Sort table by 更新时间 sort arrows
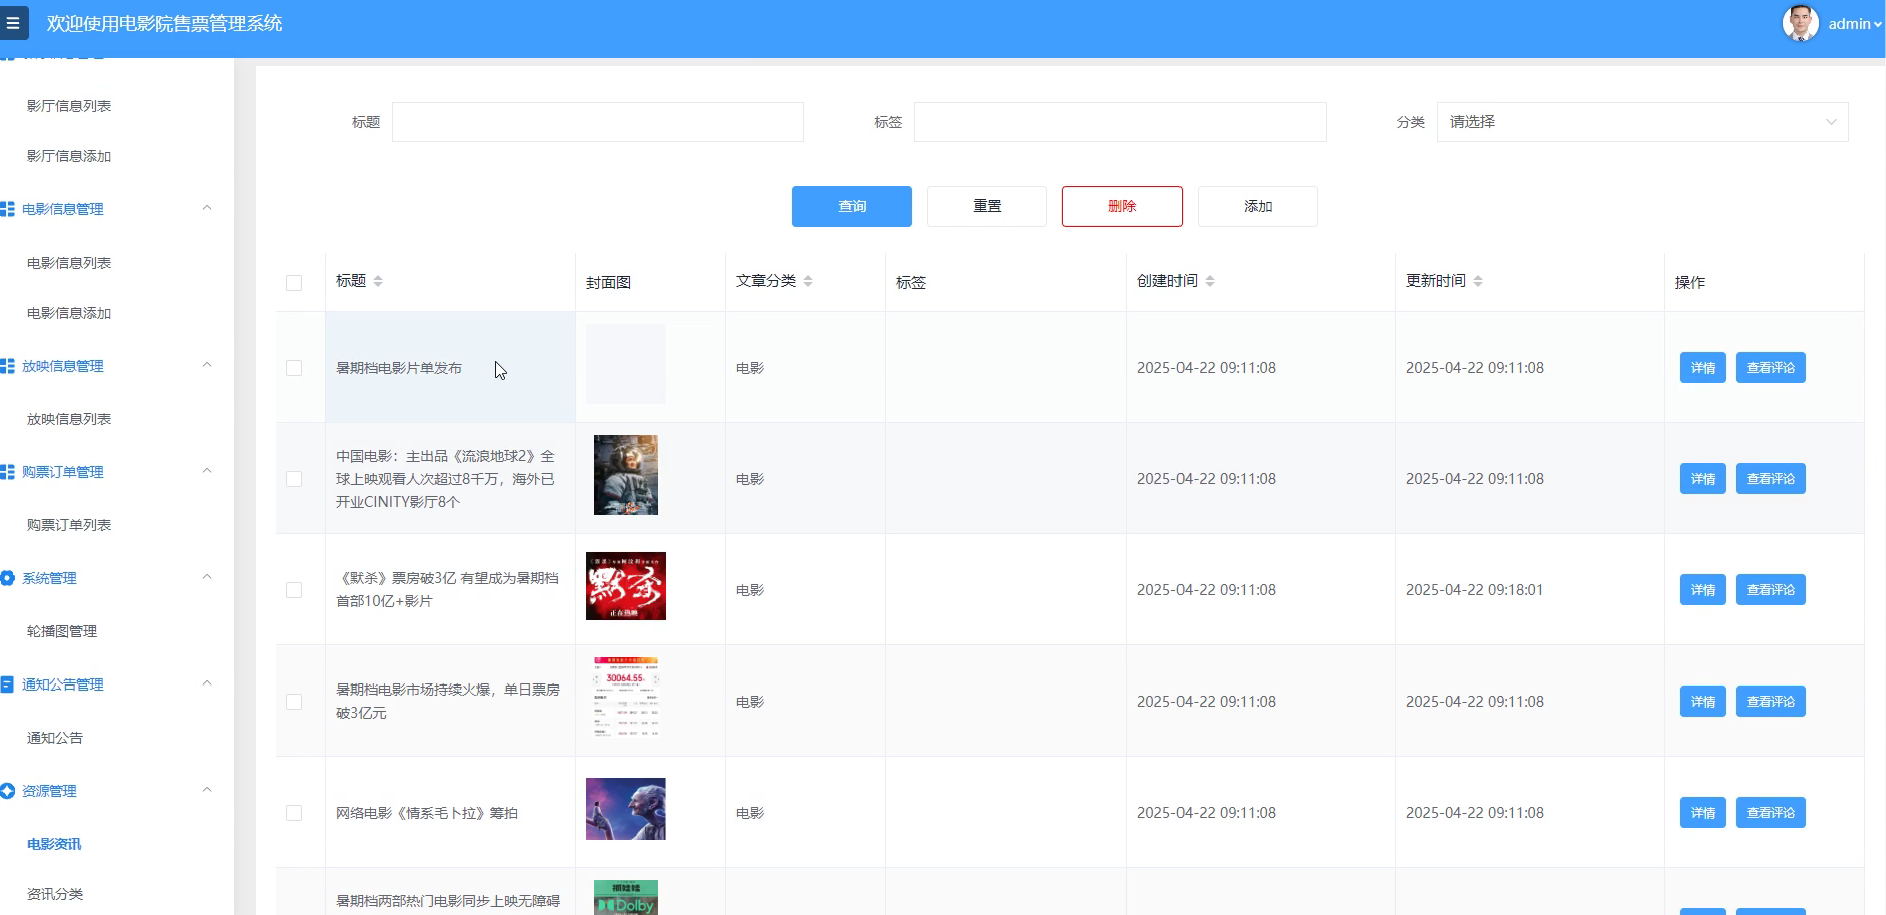The height and width of the screenshot is (915, 1886). [x=1478, y=281]
